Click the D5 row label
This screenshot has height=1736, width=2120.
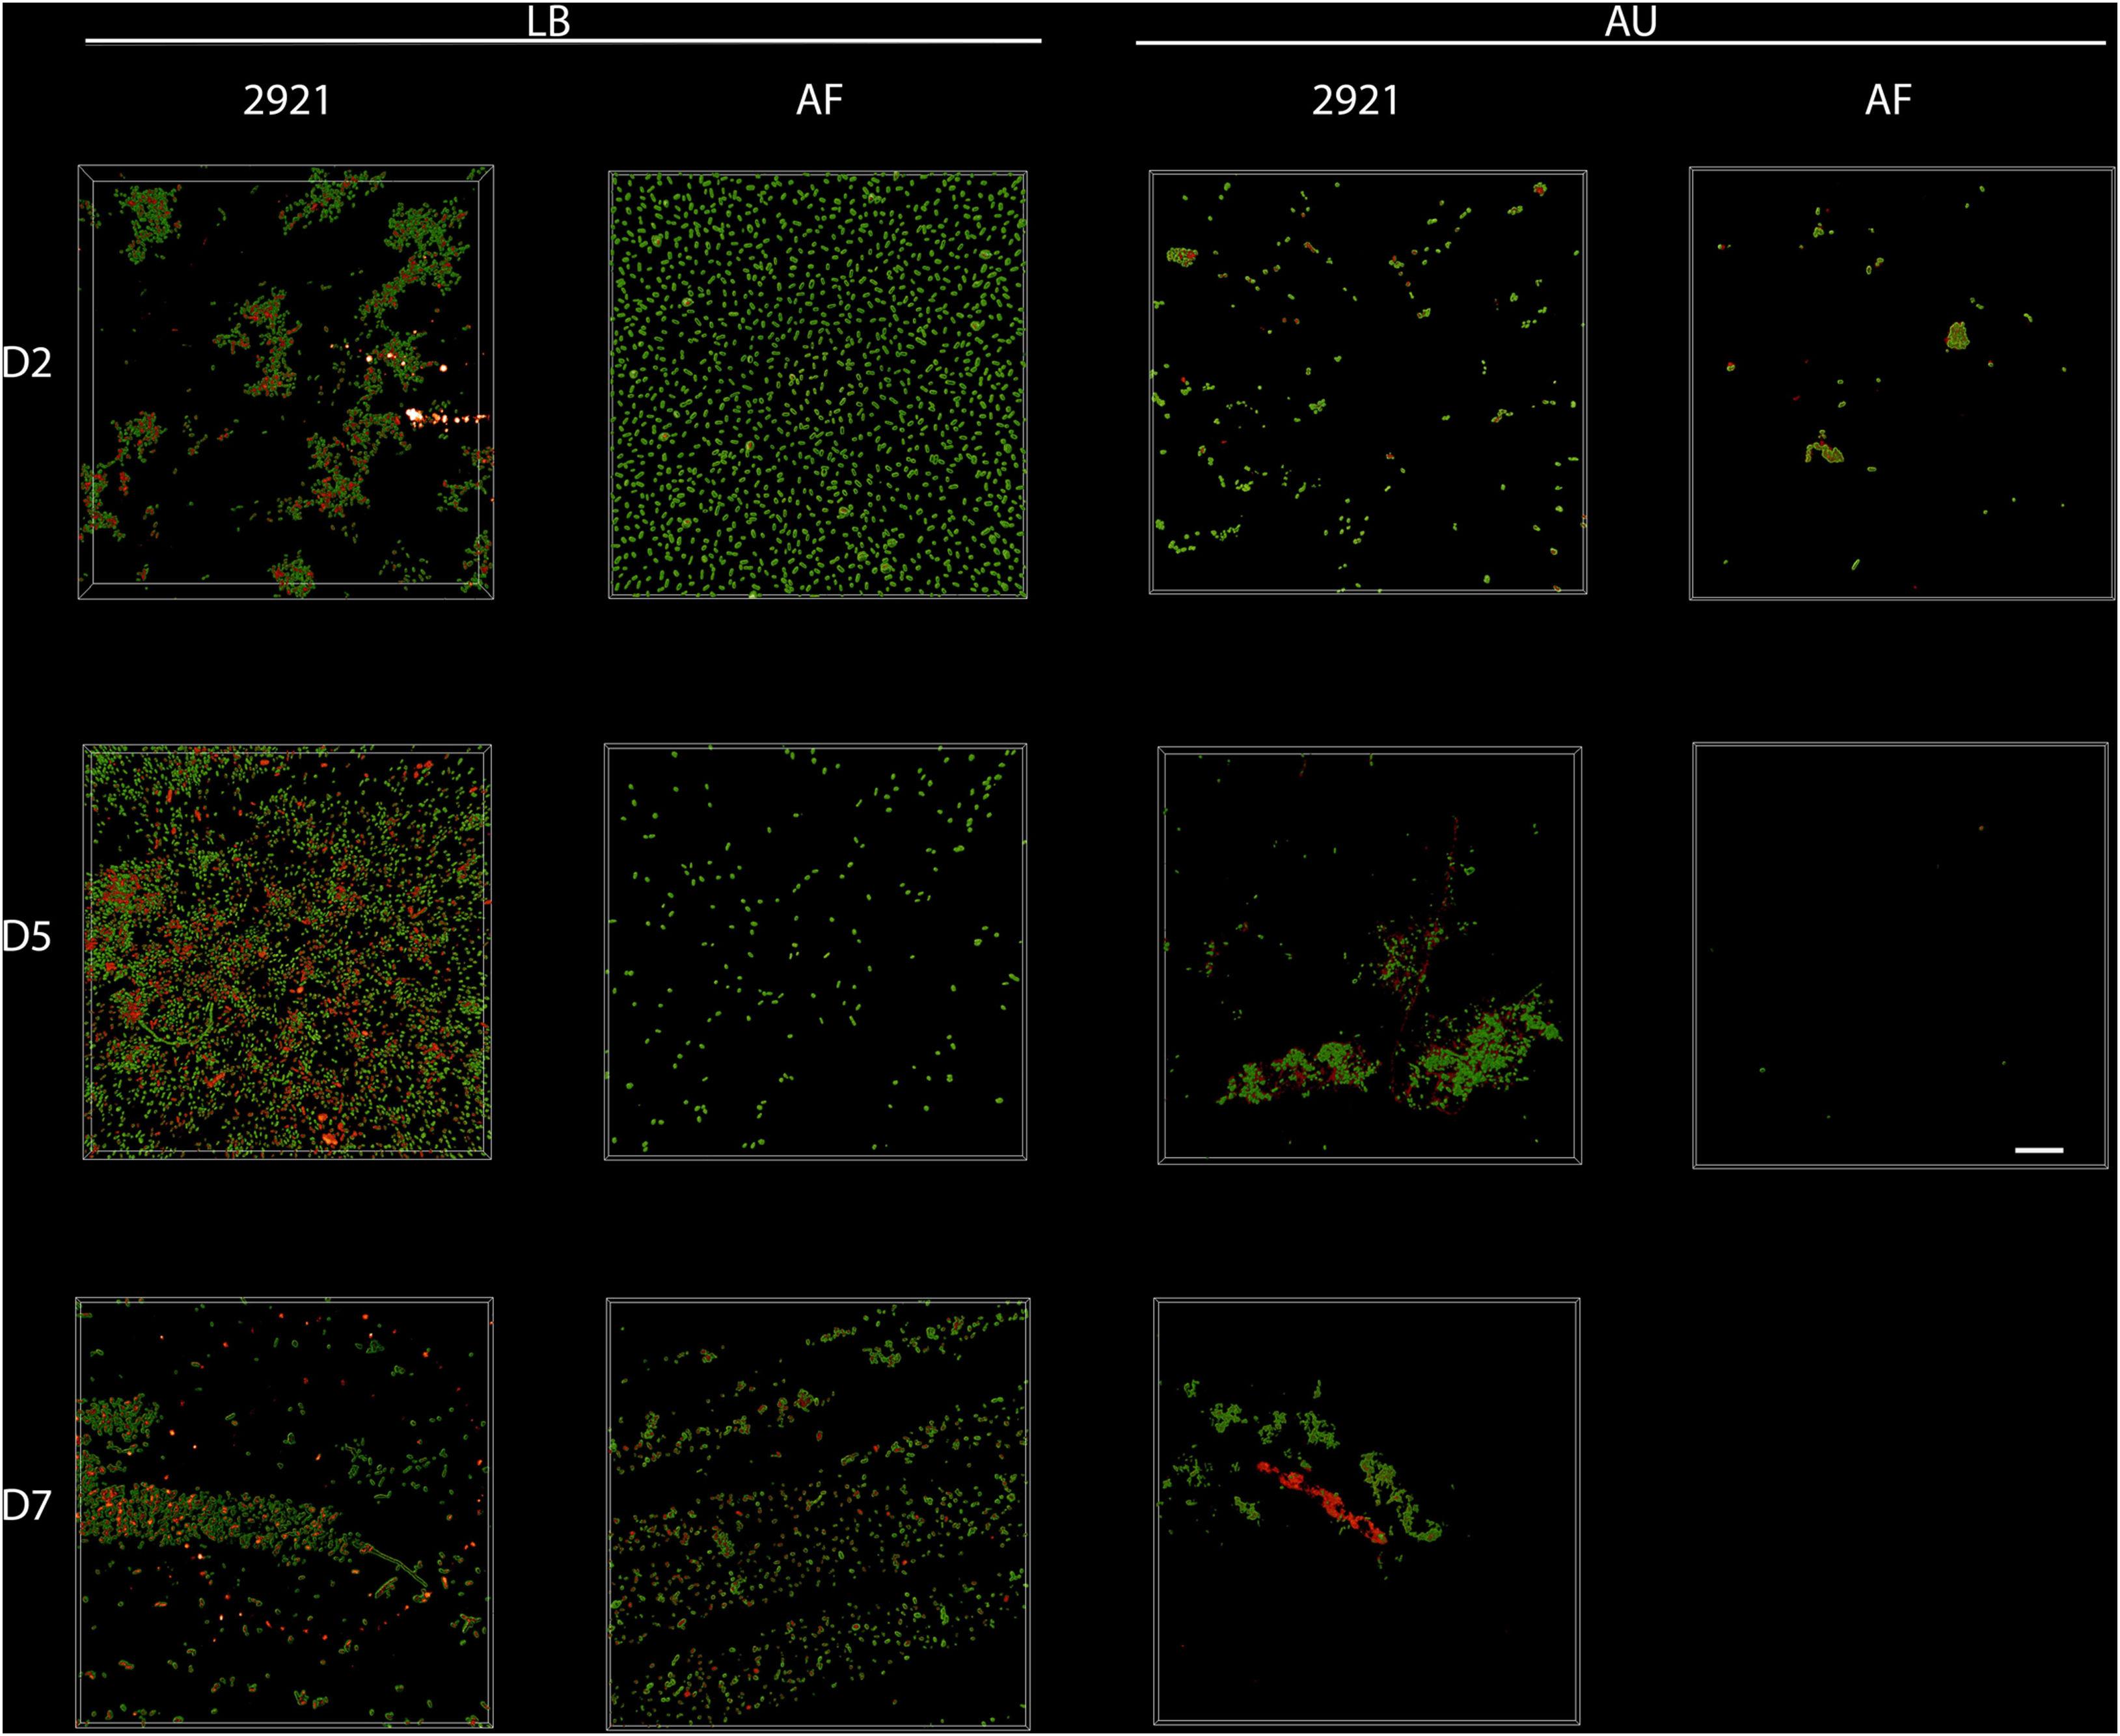coord(27,937)
